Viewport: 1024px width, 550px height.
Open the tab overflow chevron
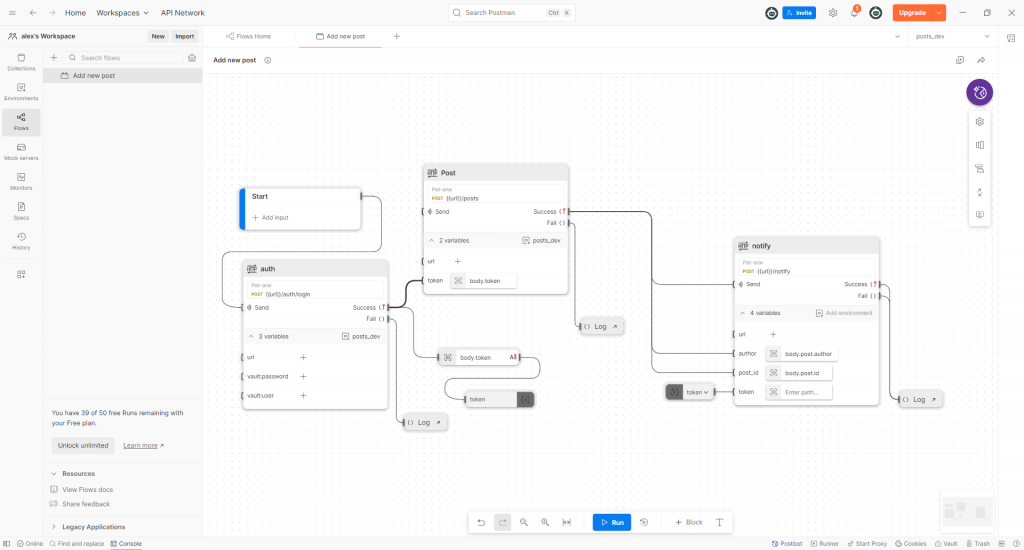tap(897, 37)
